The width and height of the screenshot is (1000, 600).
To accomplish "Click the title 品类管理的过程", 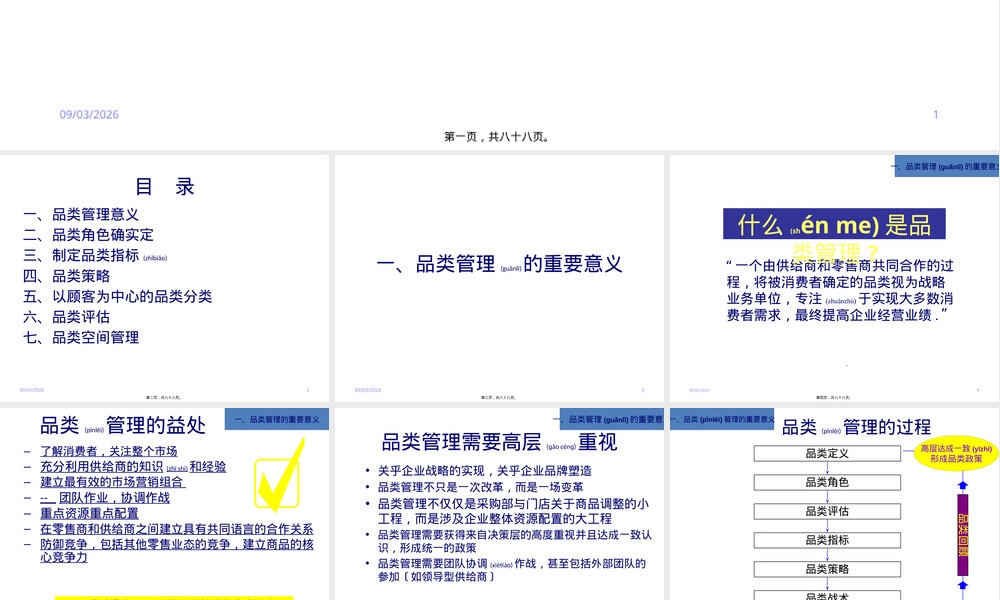I will [x=857, y=427].
